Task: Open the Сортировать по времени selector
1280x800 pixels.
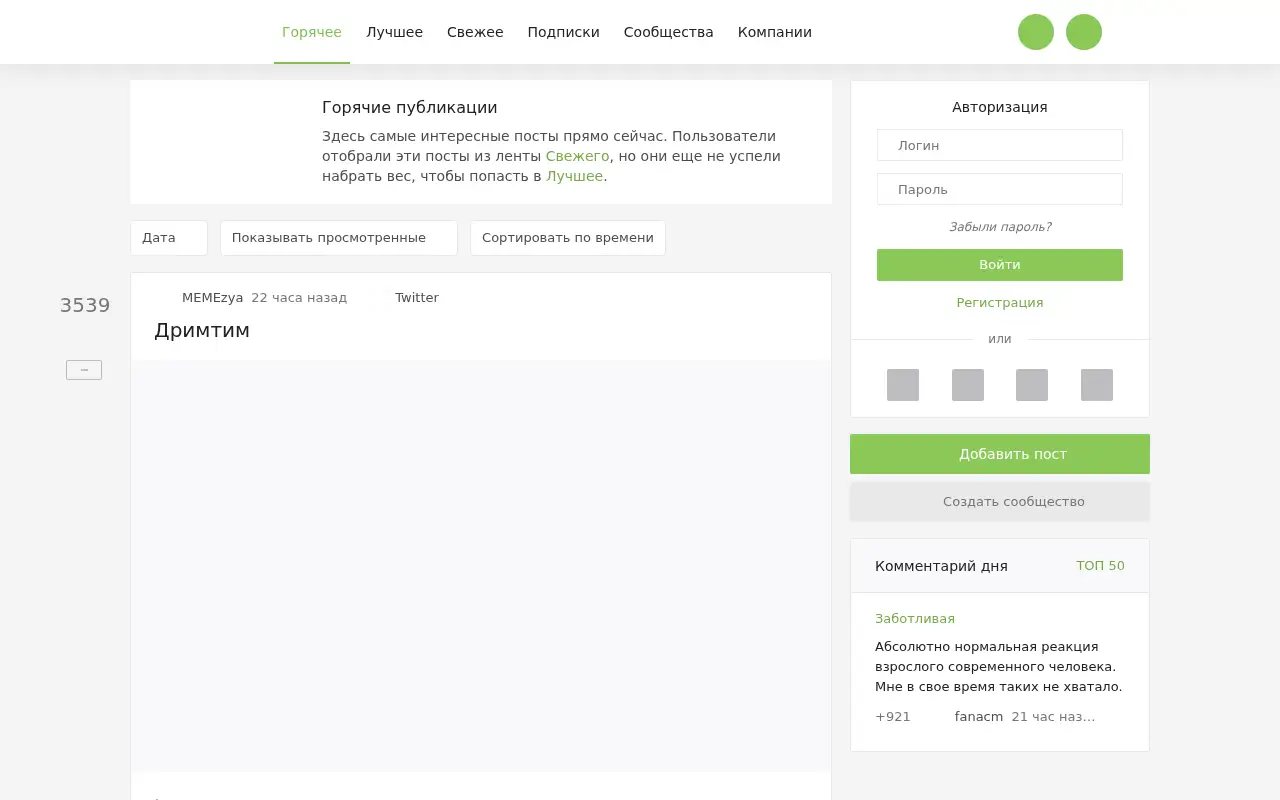Action: pyautogui.click(x=568, y=238)
